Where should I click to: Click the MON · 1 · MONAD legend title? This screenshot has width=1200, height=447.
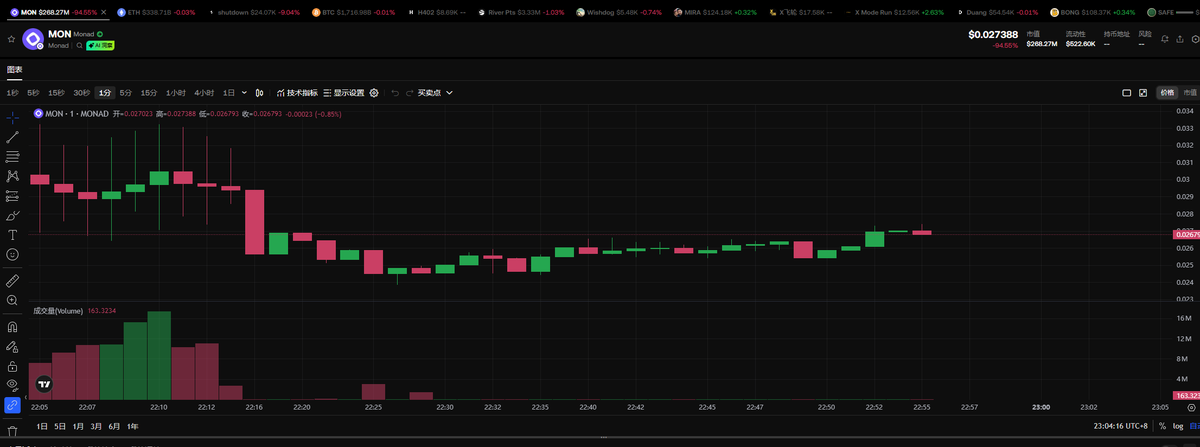point(76,114)
